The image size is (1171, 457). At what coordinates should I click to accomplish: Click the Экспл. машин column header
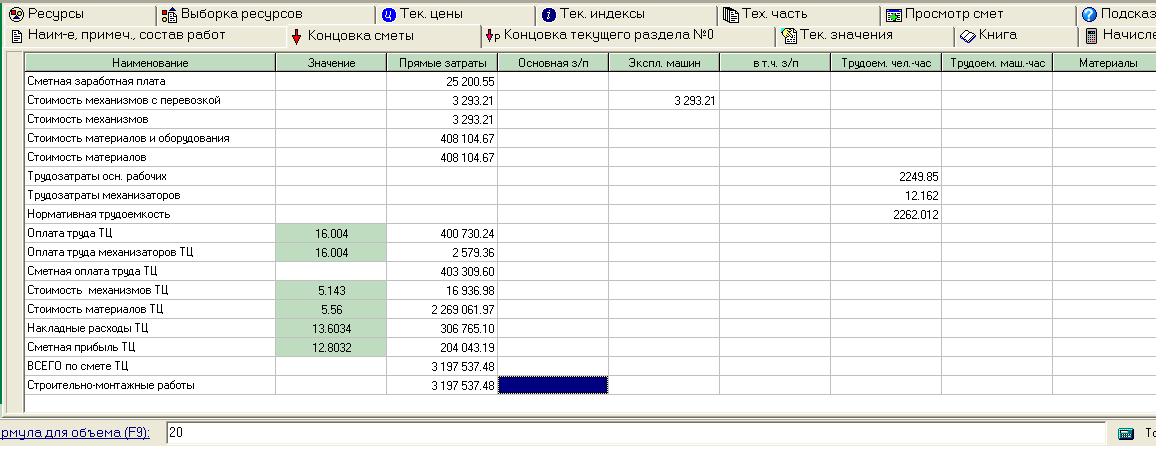coord(664,63)
